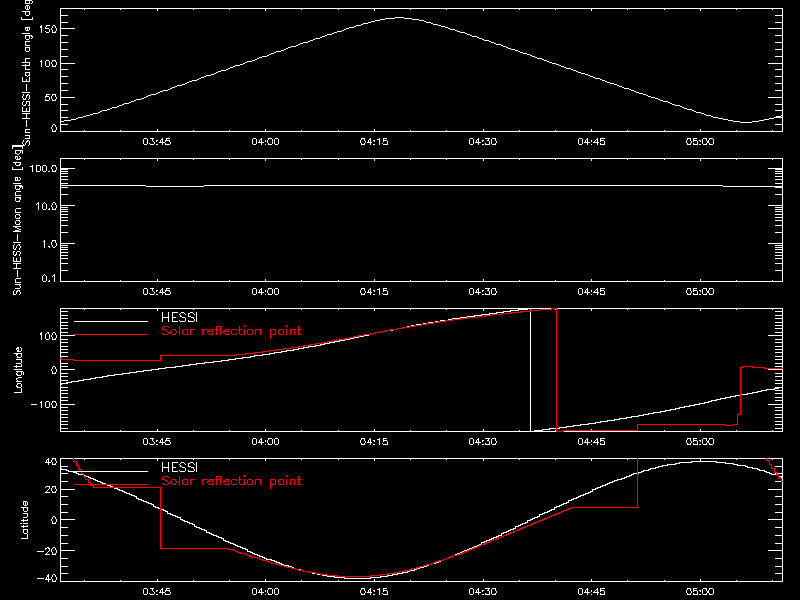Click '04:00' under the Earth angle plot

[x=265, y=141]
